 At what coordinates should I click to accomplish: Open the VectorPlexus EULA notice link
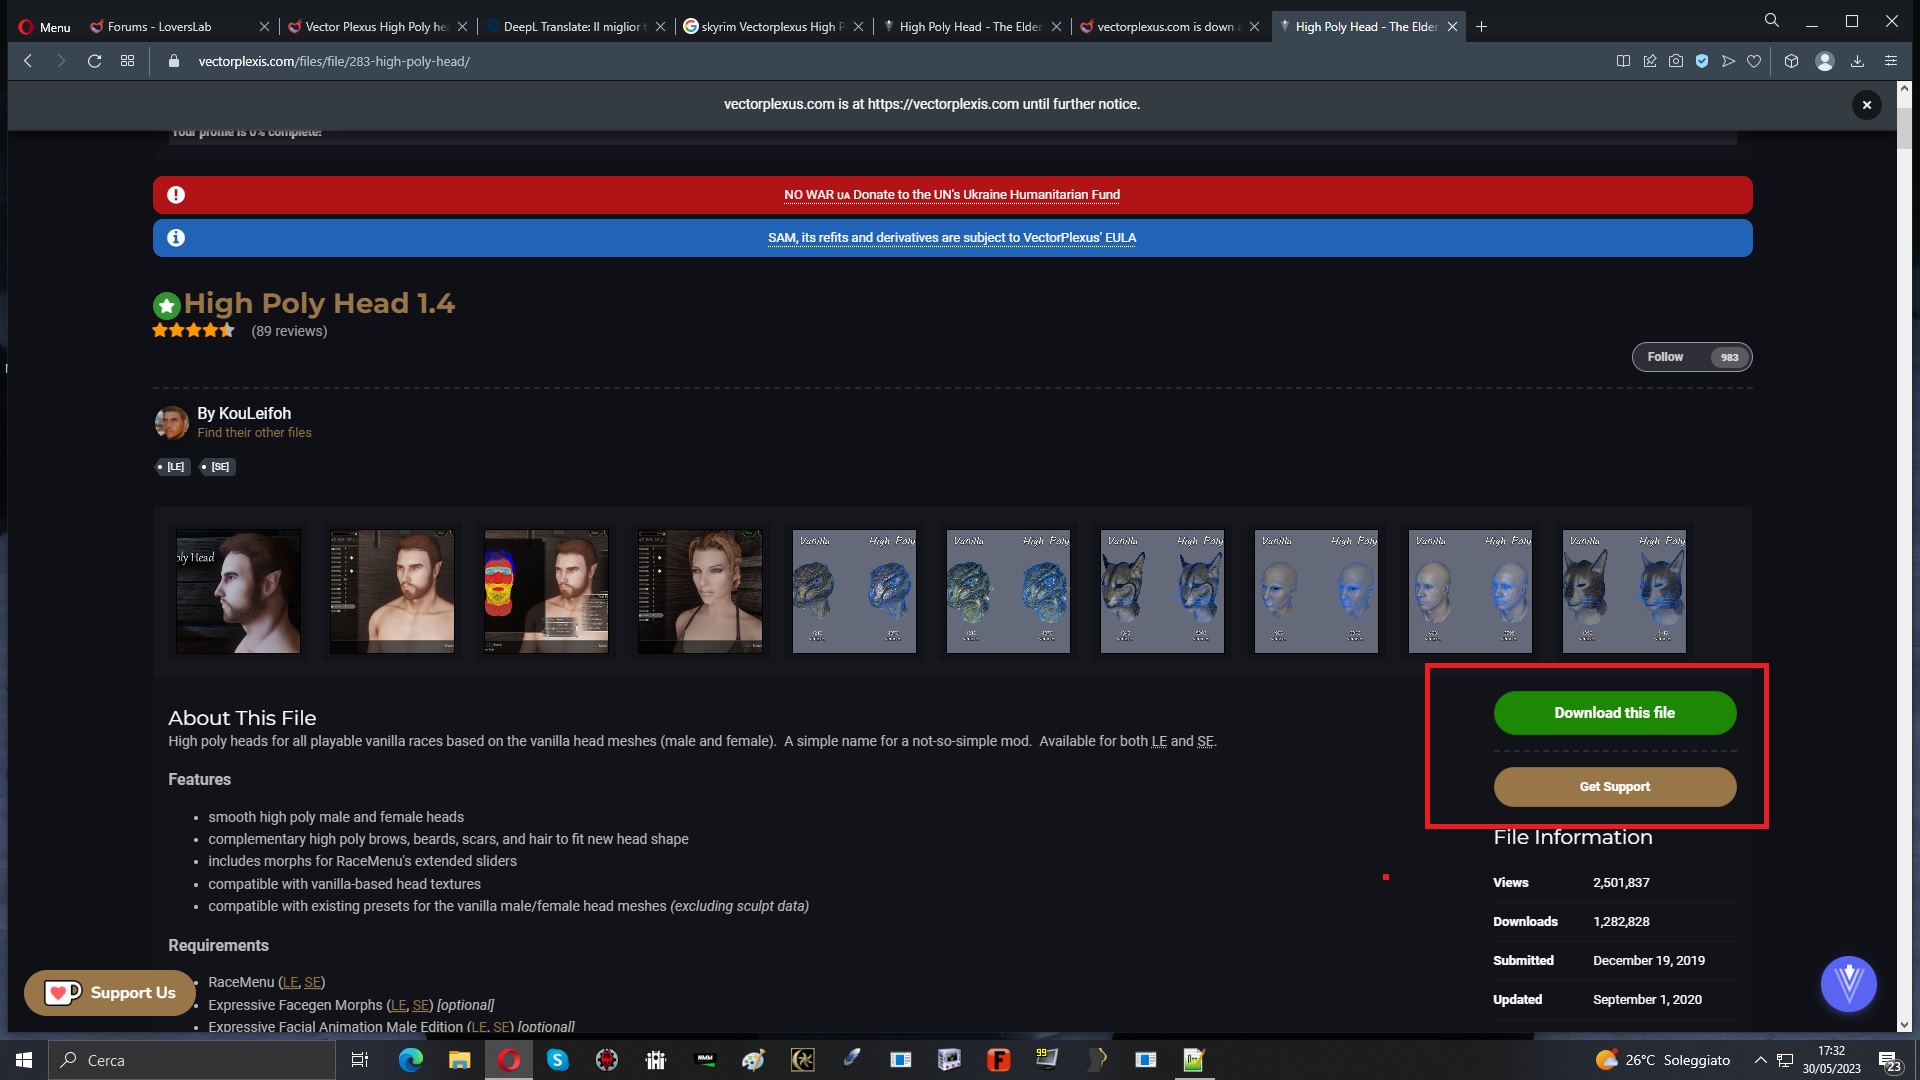[x=952, y=238]
